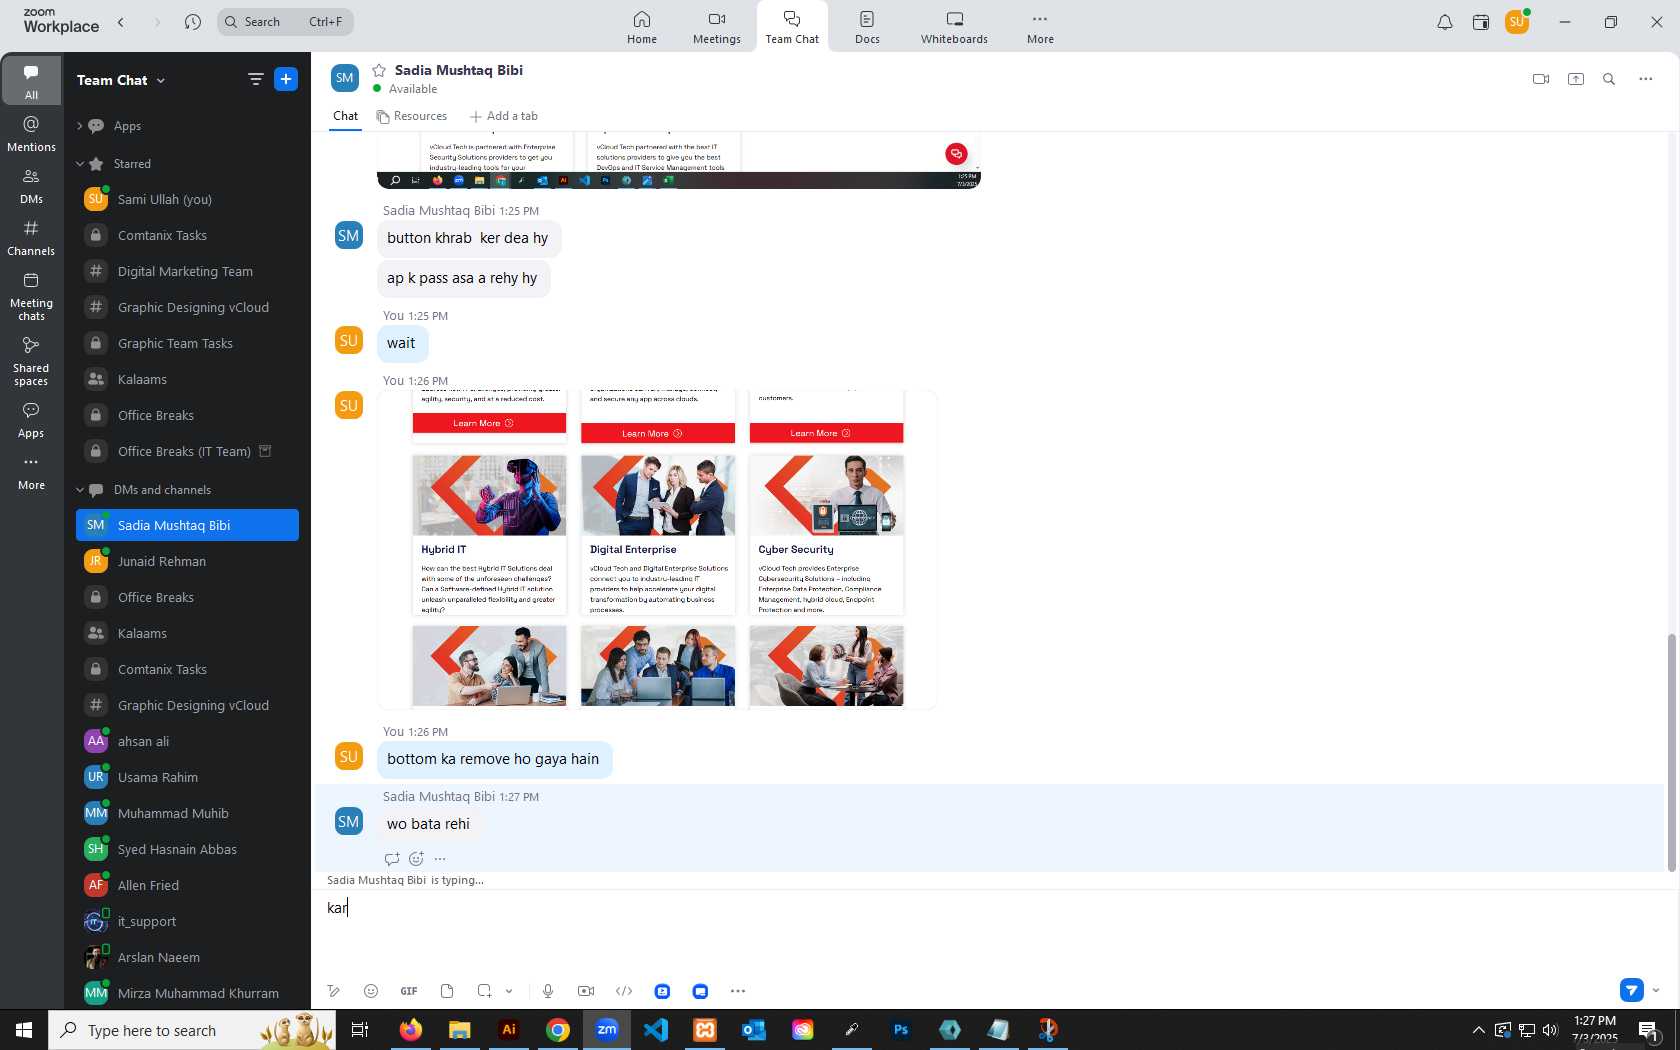The height and width of the screenshot is (1050, 1680).
Task: Expand the Team Chat header dropdown
Action: pos(161,80)
